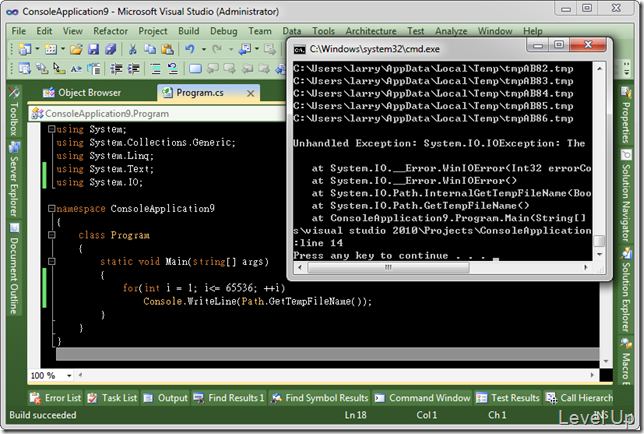The width and height of the screenshot is (644, 434).
Task: Click the code editor scroll right arrow
Action: coord(592,375)
